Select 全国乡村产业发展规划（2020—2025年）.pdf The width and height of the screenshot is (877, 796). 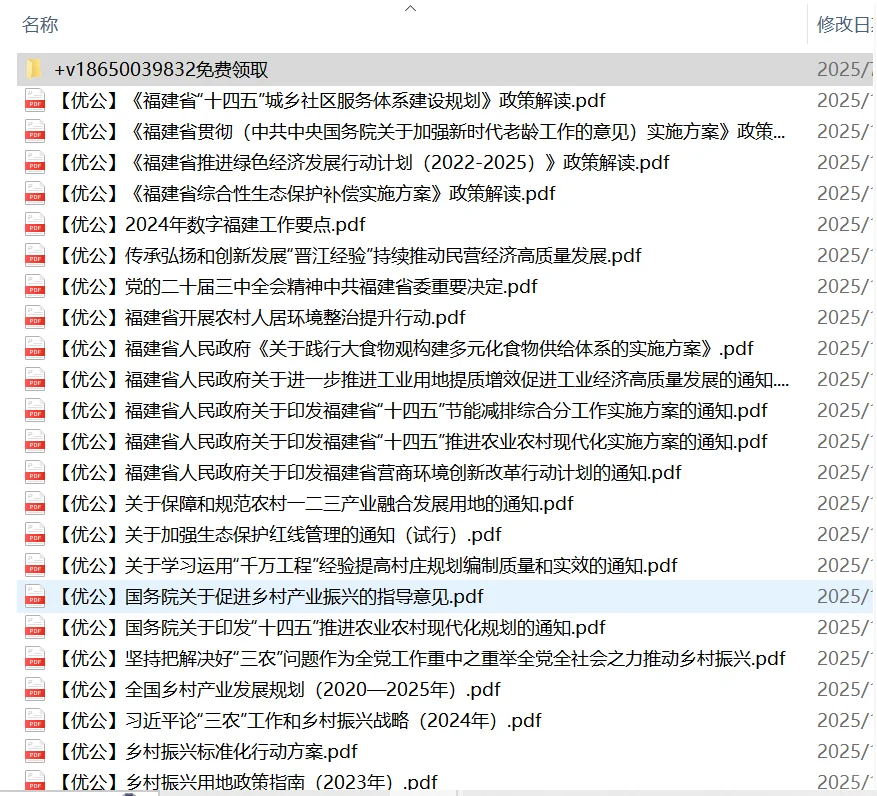tap(280, 690)
